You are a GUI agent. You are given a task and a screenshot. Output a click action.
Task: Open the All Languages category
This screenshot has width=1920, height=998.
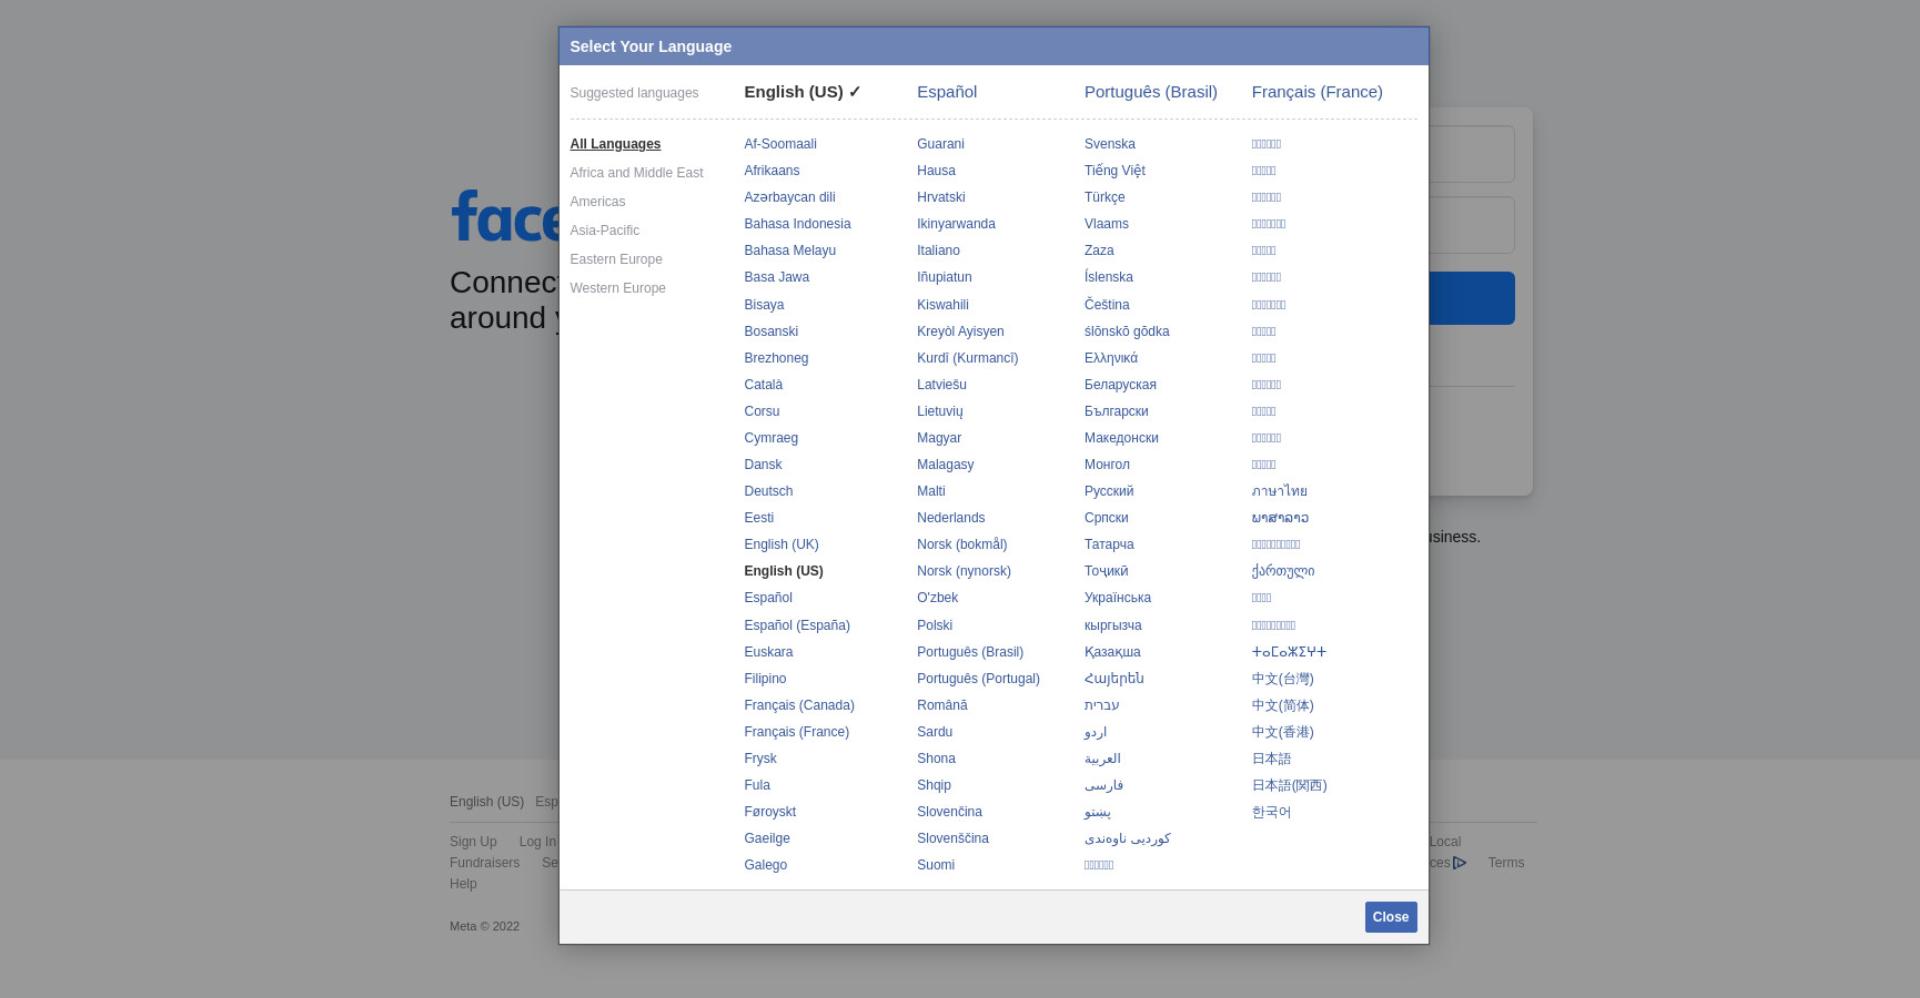(x=615, y=144)
